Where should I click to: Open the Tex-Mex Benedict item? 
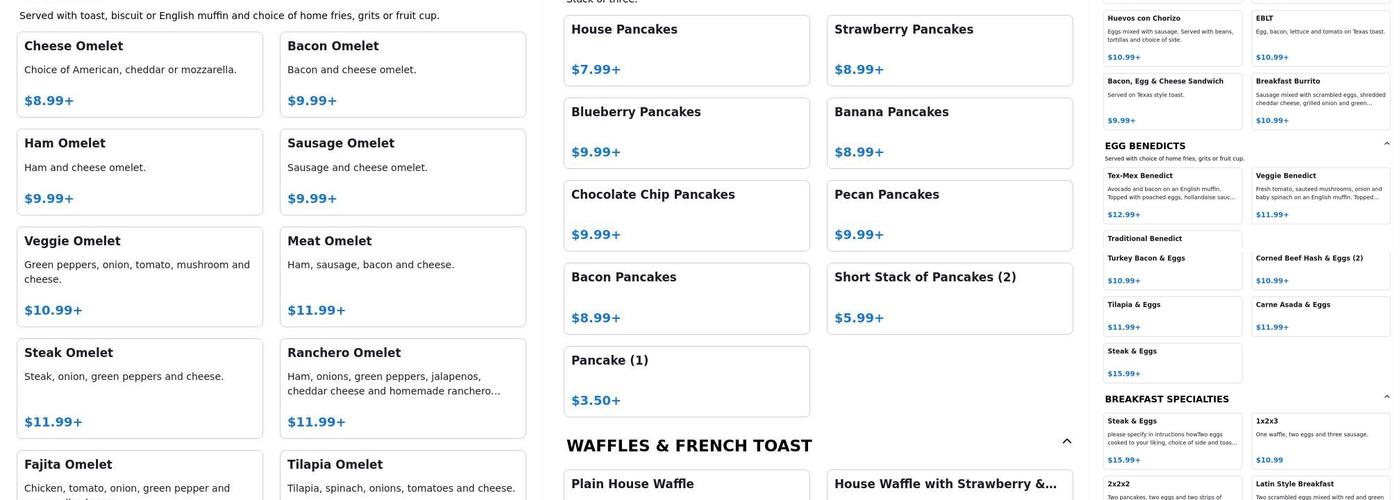click(1173, 195)
